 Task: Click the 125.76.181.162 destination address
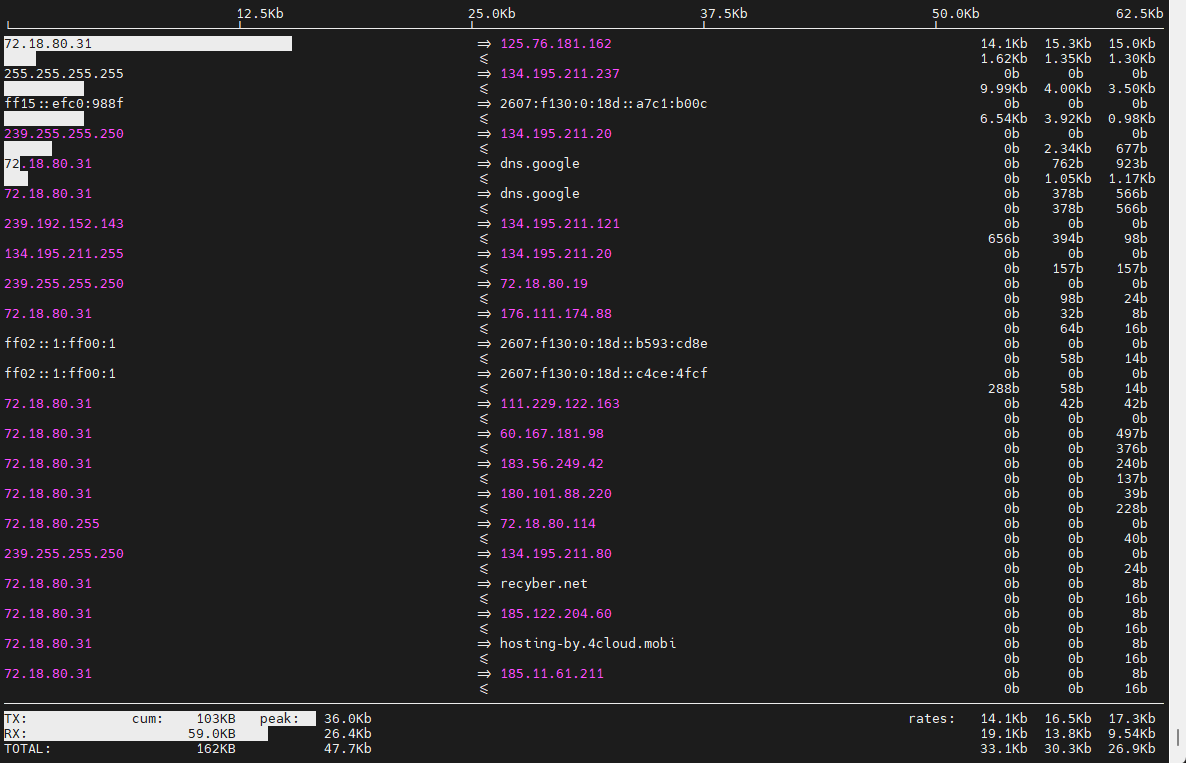point(555,44)
